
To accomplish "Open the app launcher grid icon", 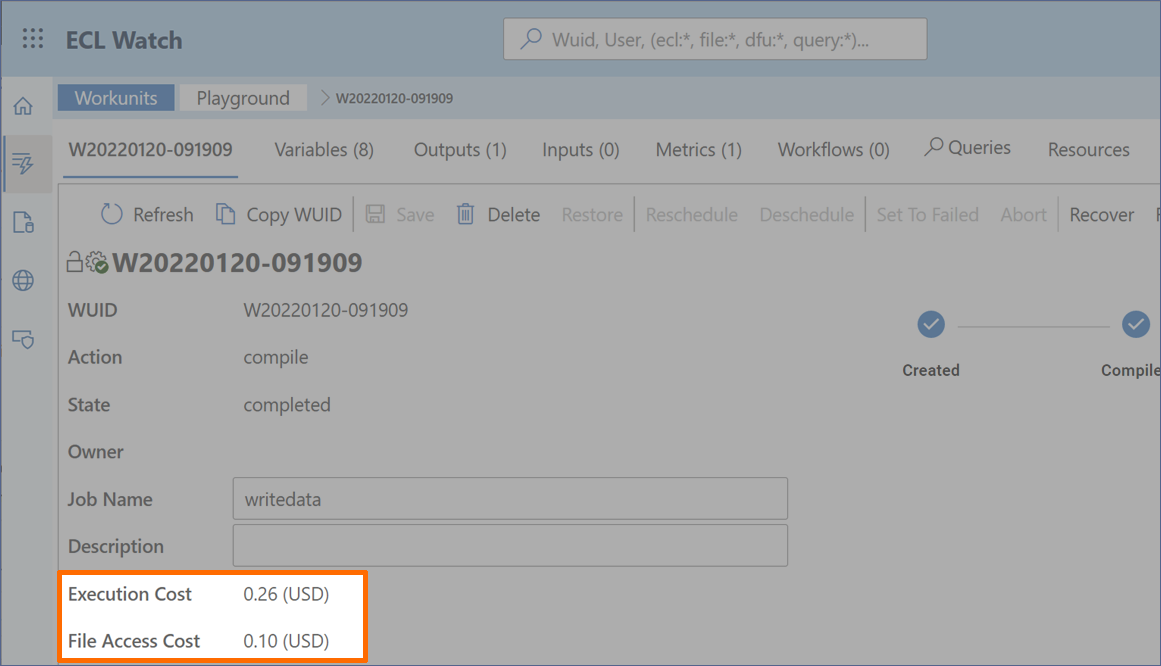I will click(33, 39).
